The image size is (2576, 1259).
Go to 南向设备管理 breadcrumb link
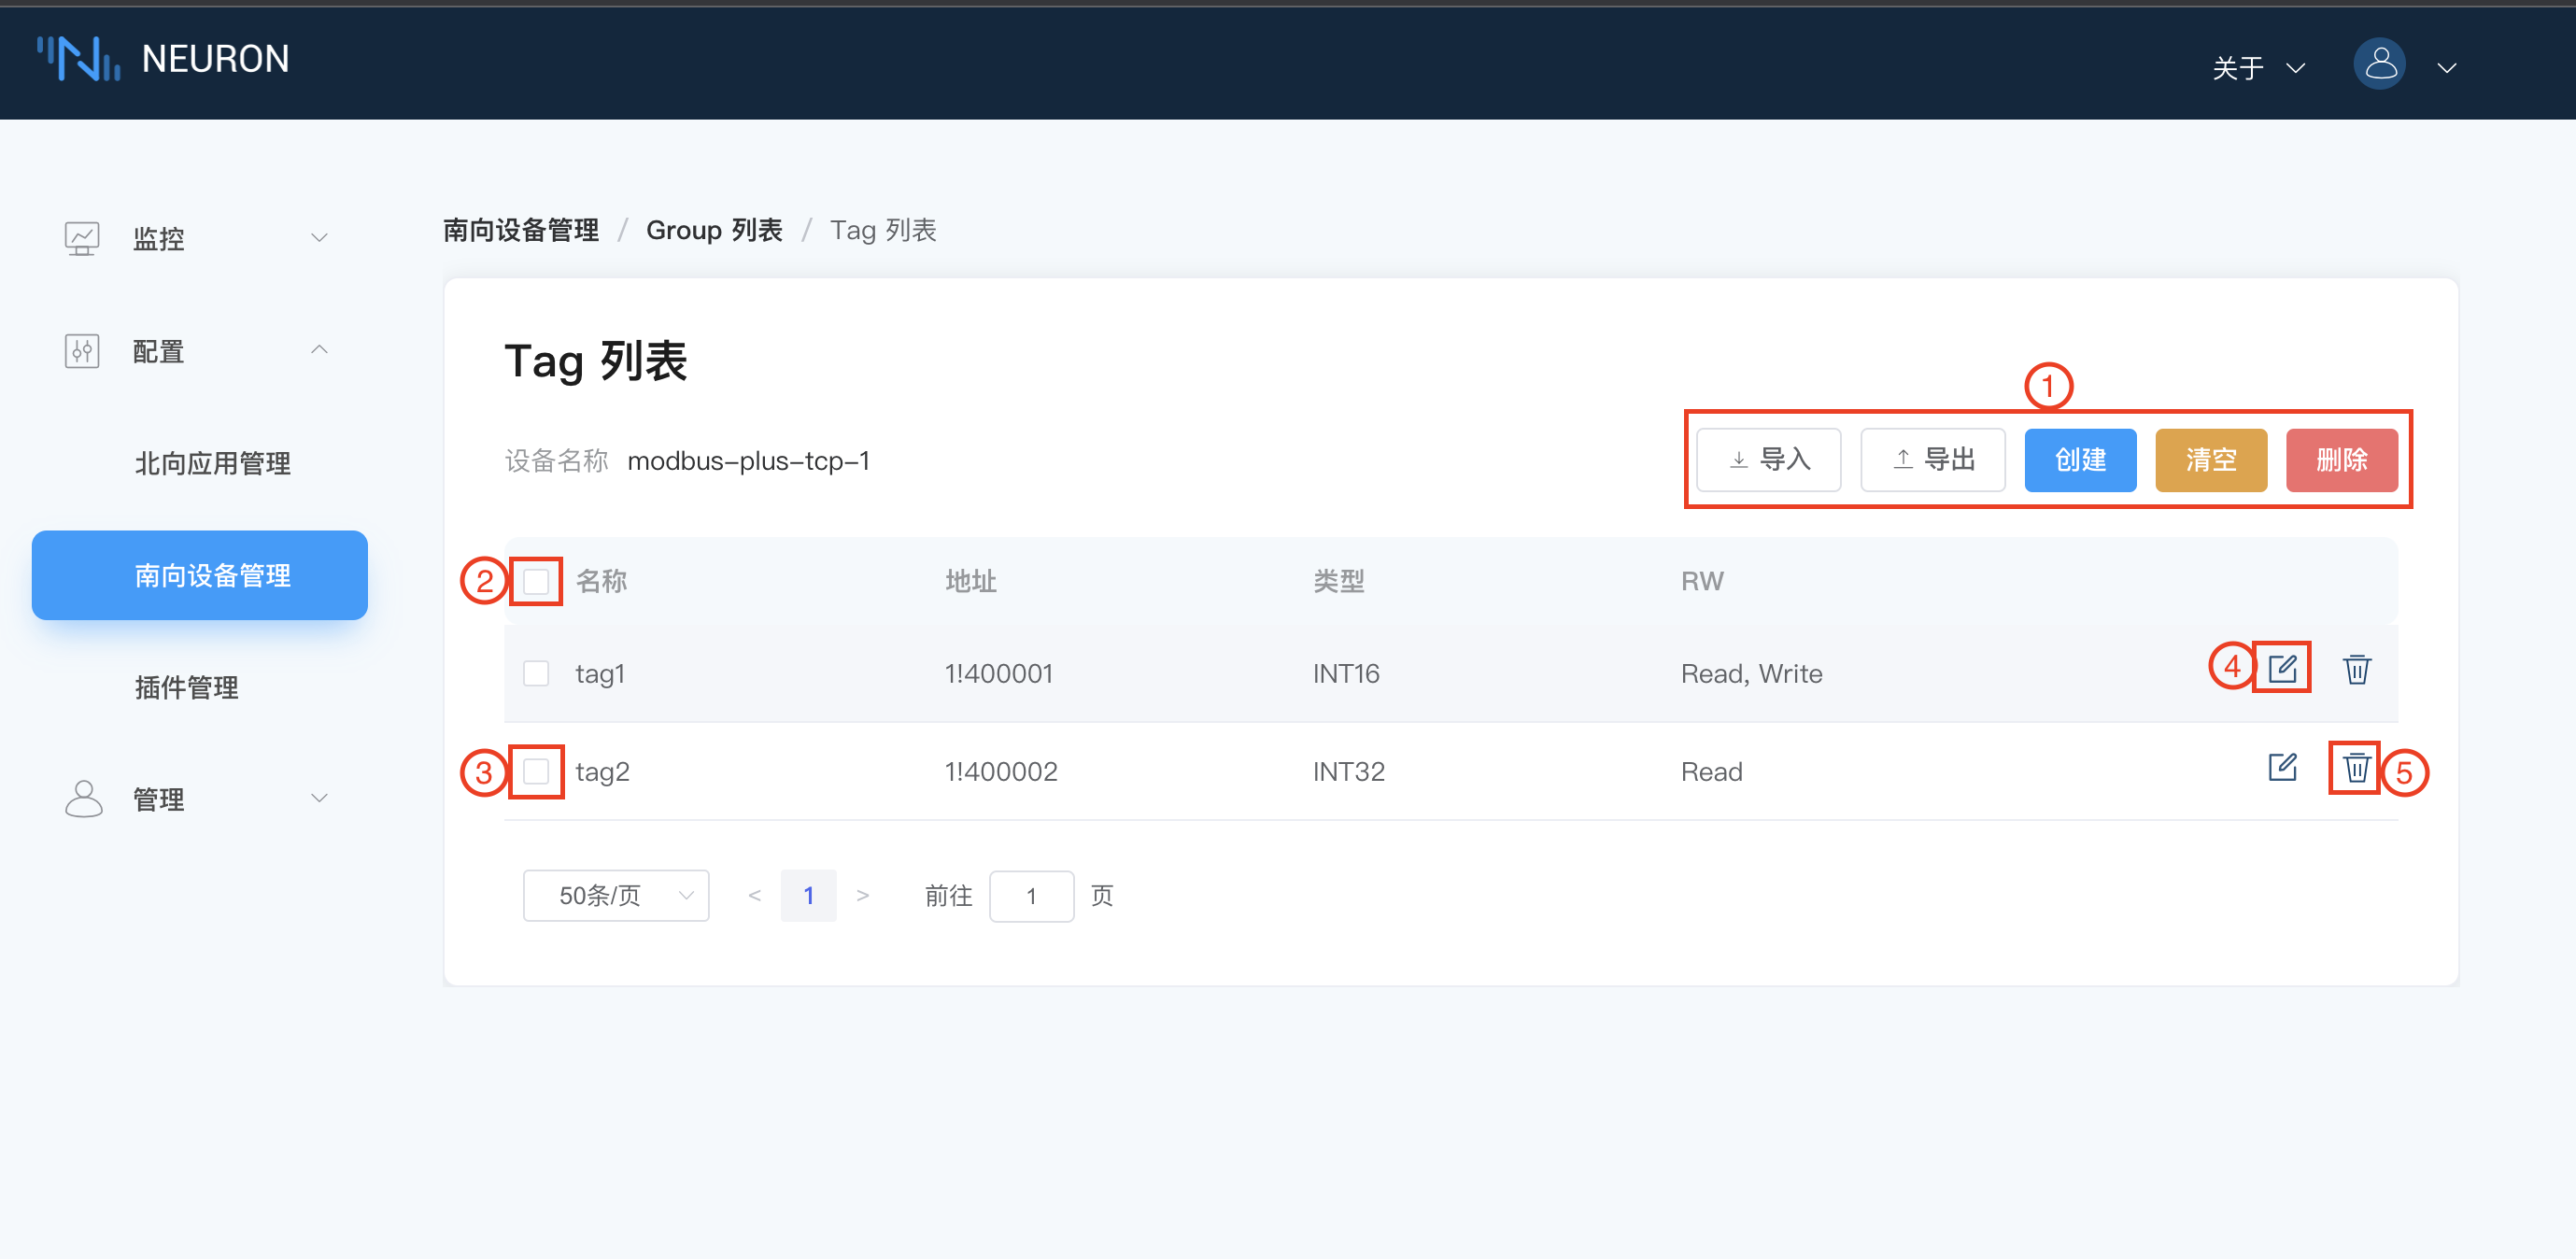[521, 230]
